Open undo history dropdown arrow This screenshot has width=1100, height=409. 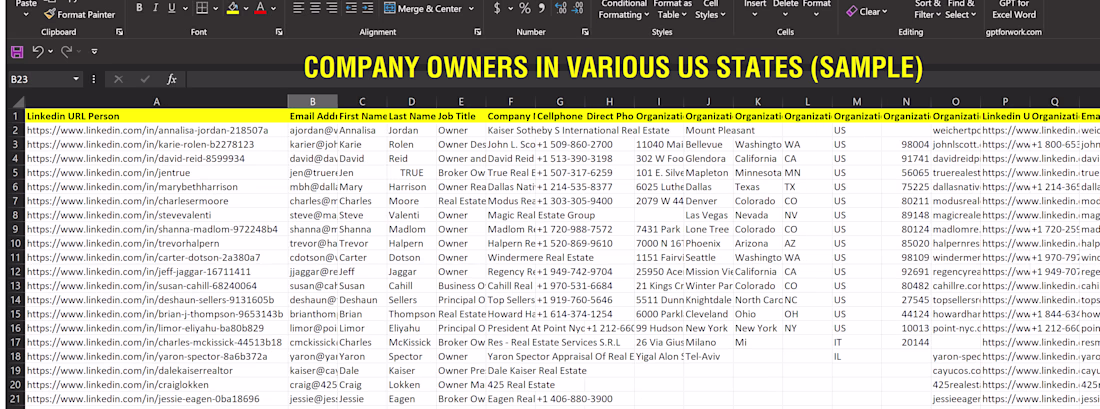[51, 51]
